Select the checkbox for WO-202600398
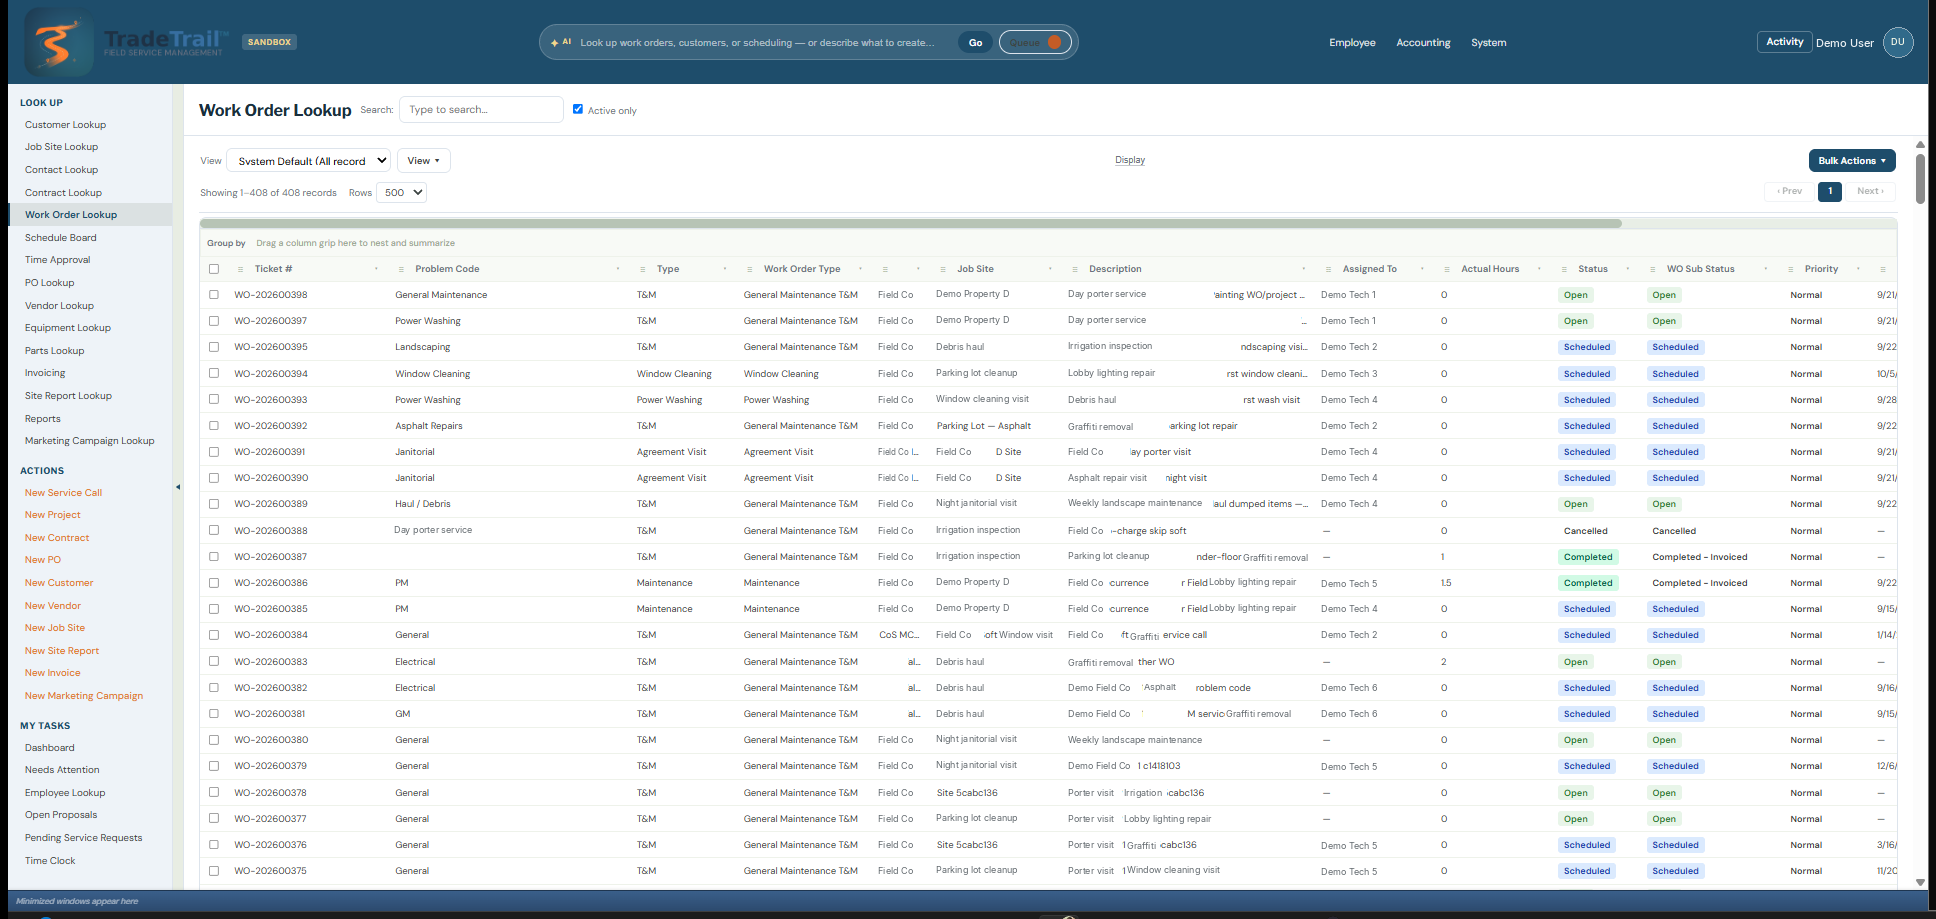Viewport: 1936px width, 919px height. tap(214, 295)
